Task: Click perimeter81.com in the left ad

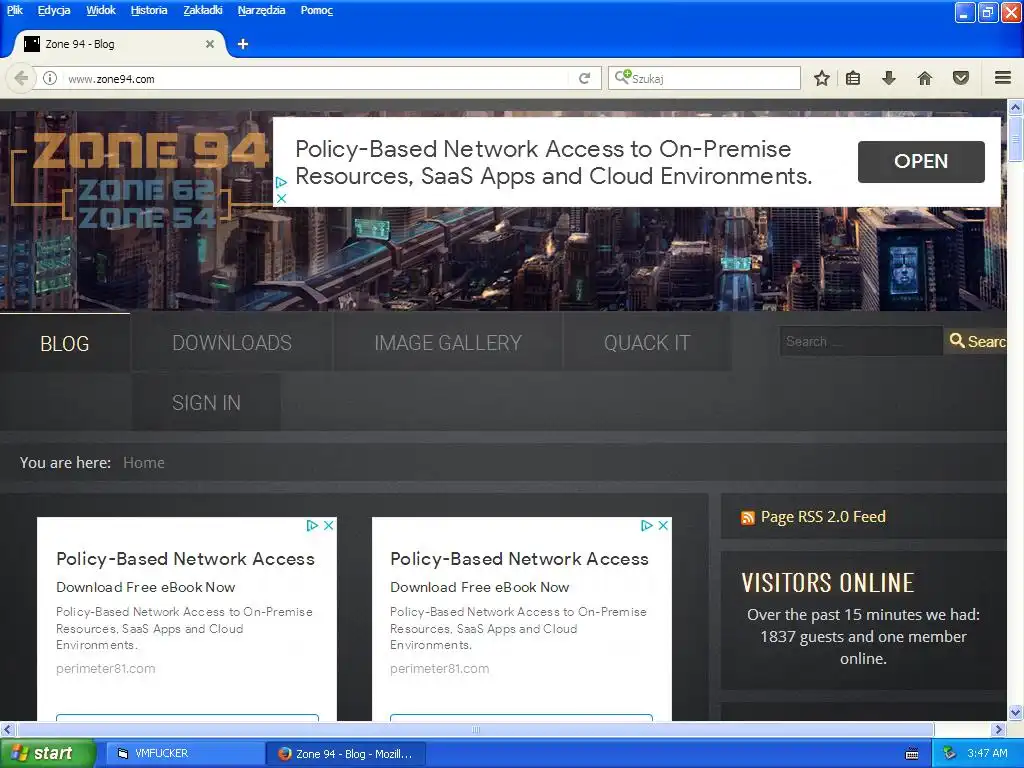Action: tap(106, 669)
